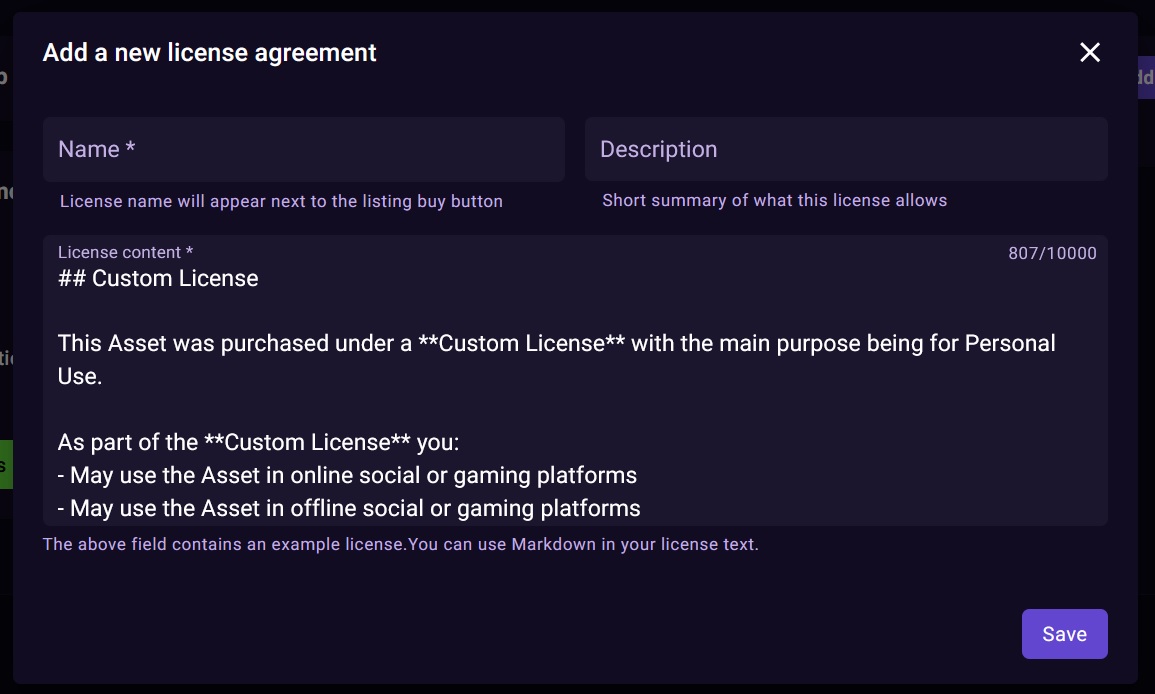
Task: Place cursor on the '## Custom License' heading line
Action: coord(158,279)
